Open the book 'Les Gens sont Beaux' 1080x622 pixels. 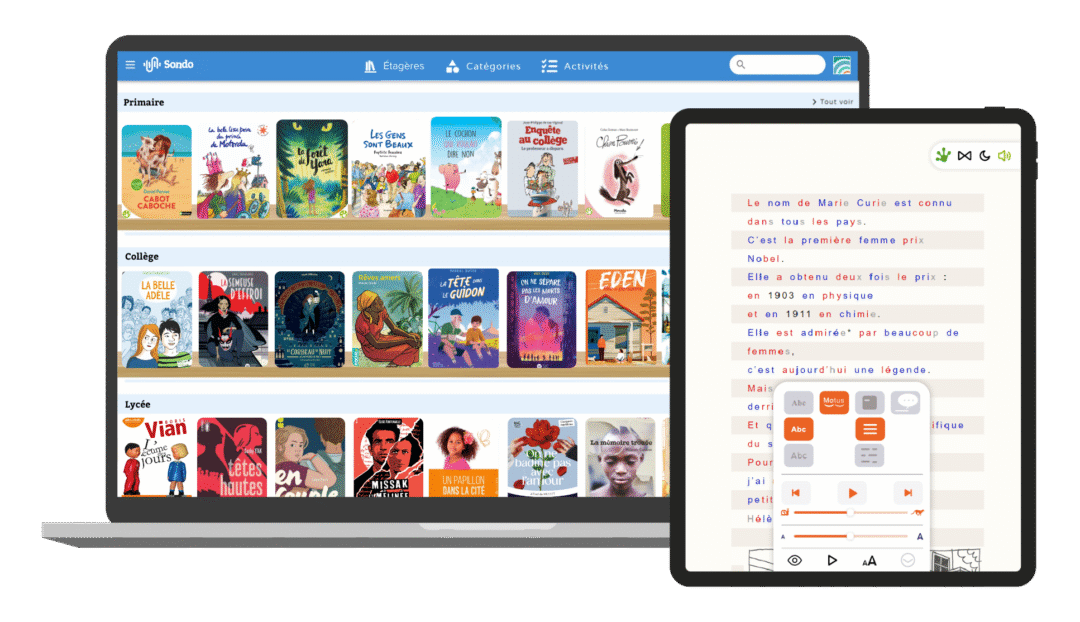tap(388, 170)
